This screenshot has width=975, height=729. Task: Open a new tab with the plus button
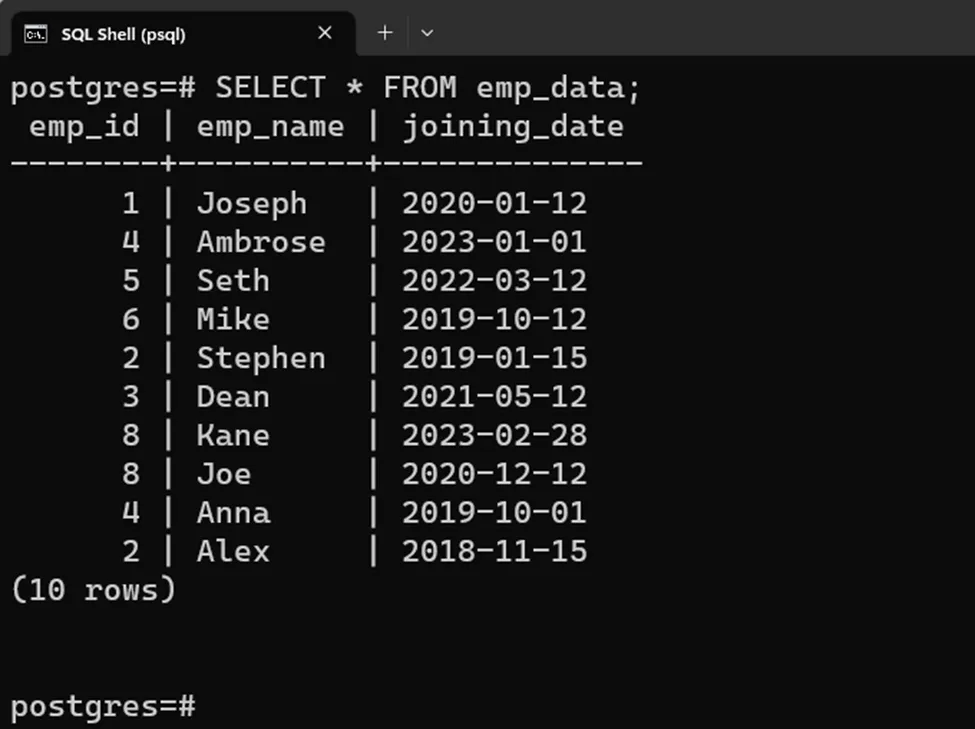tap(385, 33)
